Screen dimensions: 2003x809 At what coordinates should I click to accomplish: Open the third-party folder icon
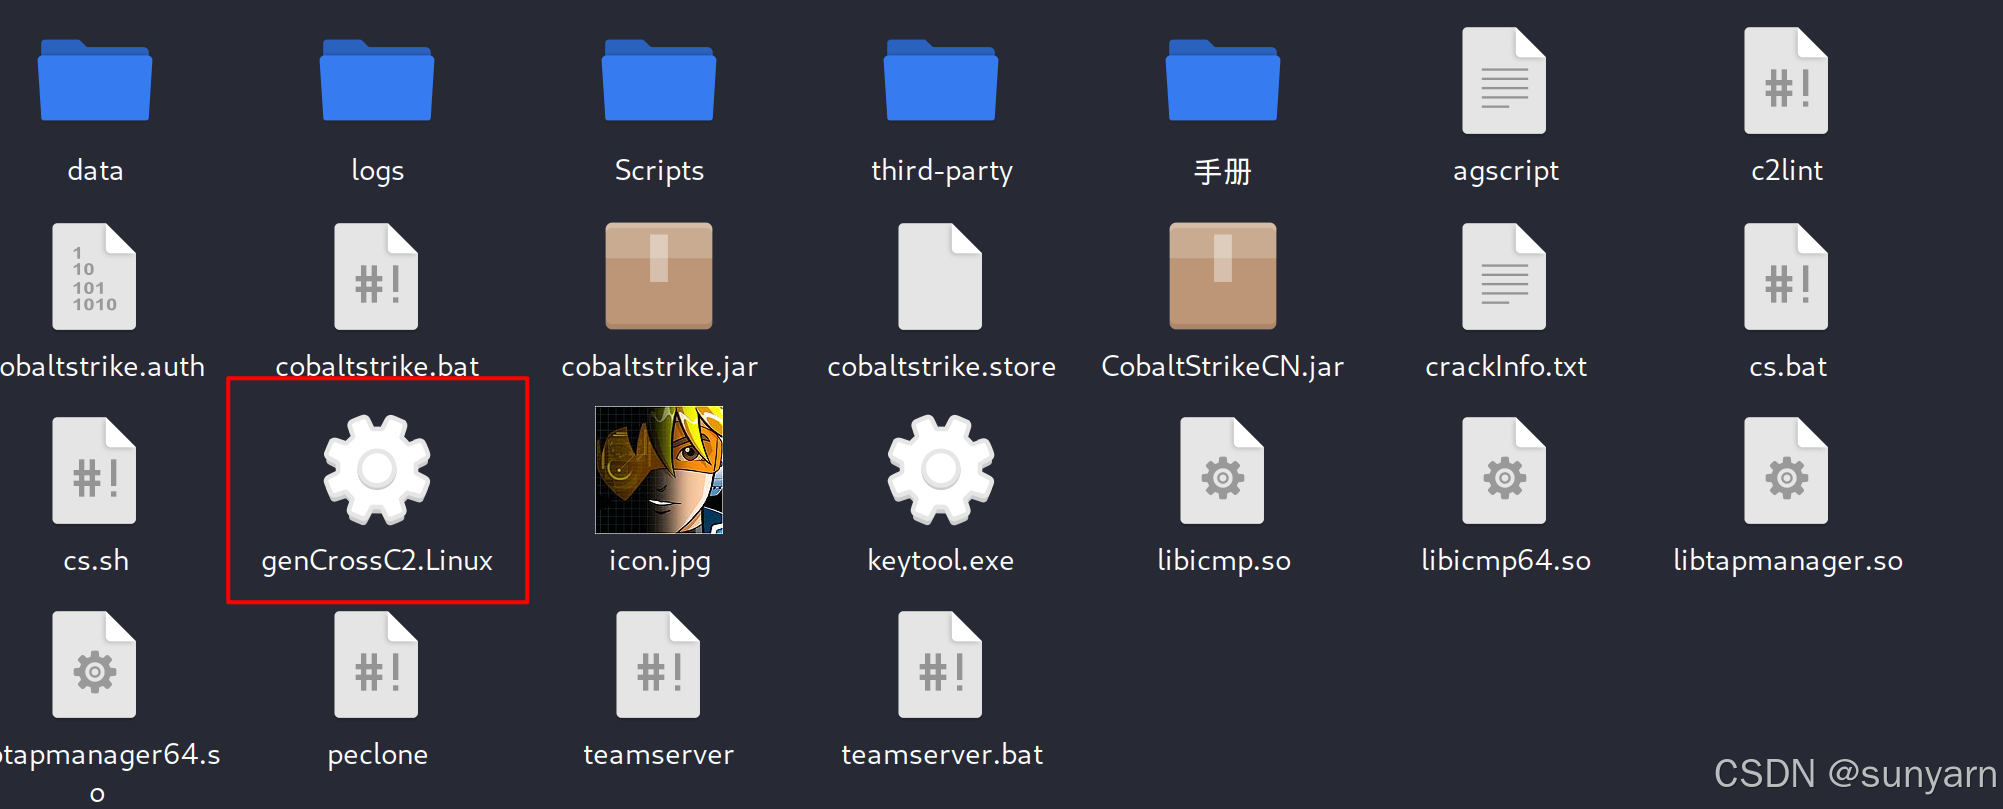941,80
